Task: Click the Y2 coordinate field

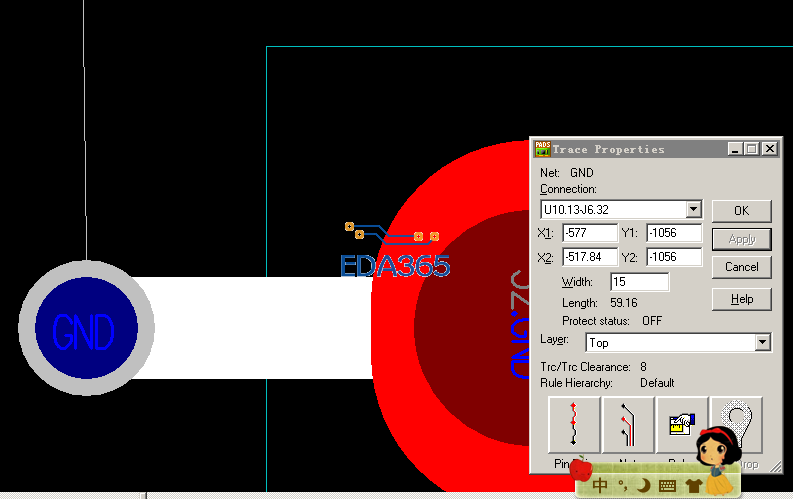Action: click(x=674, y=256)
